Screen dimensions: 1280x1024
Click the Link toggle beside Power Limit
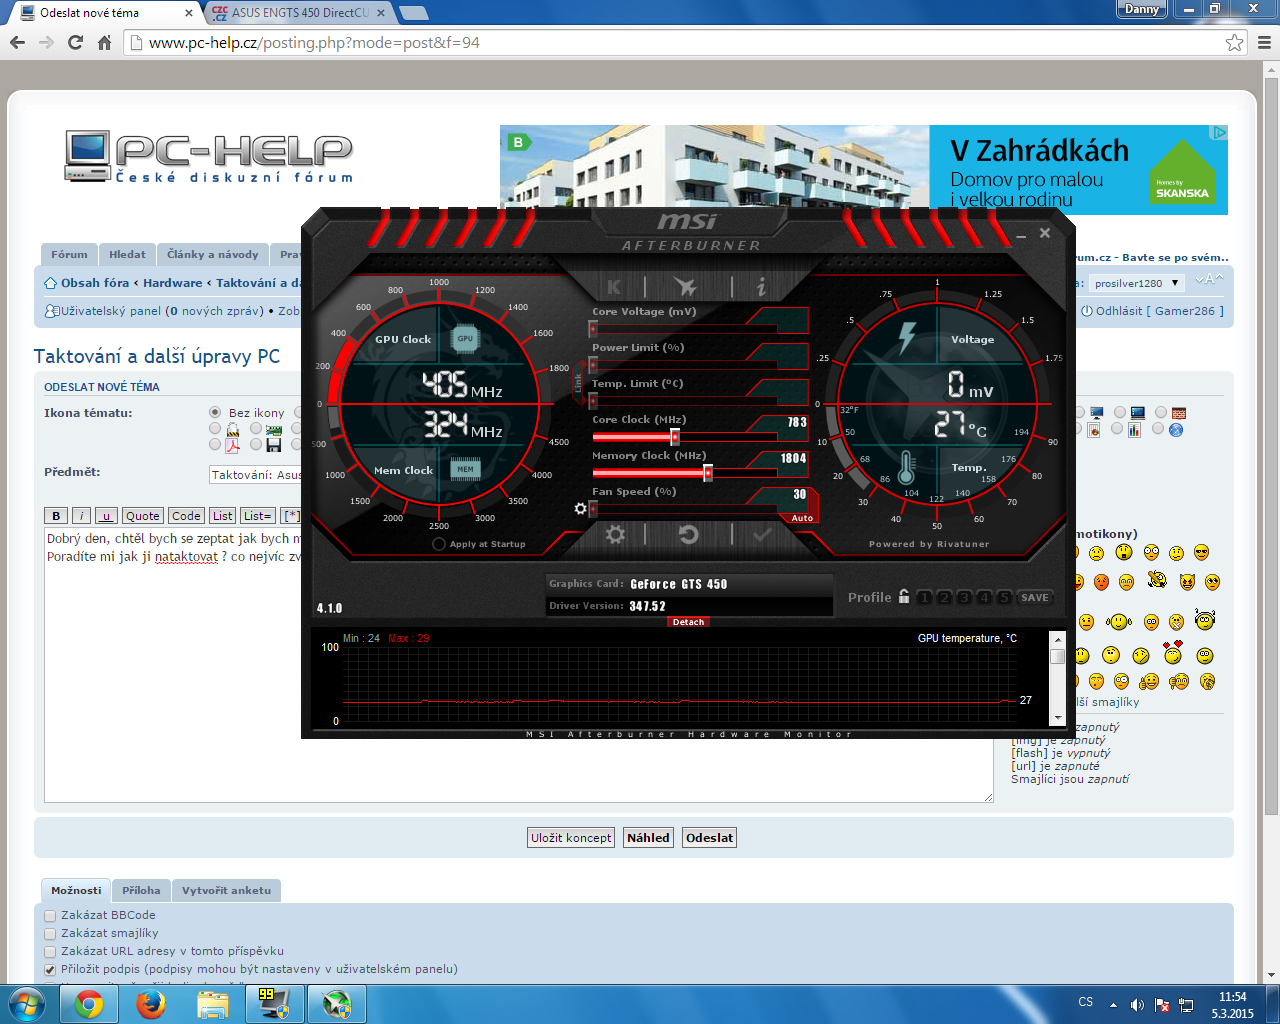click(578, 383)
